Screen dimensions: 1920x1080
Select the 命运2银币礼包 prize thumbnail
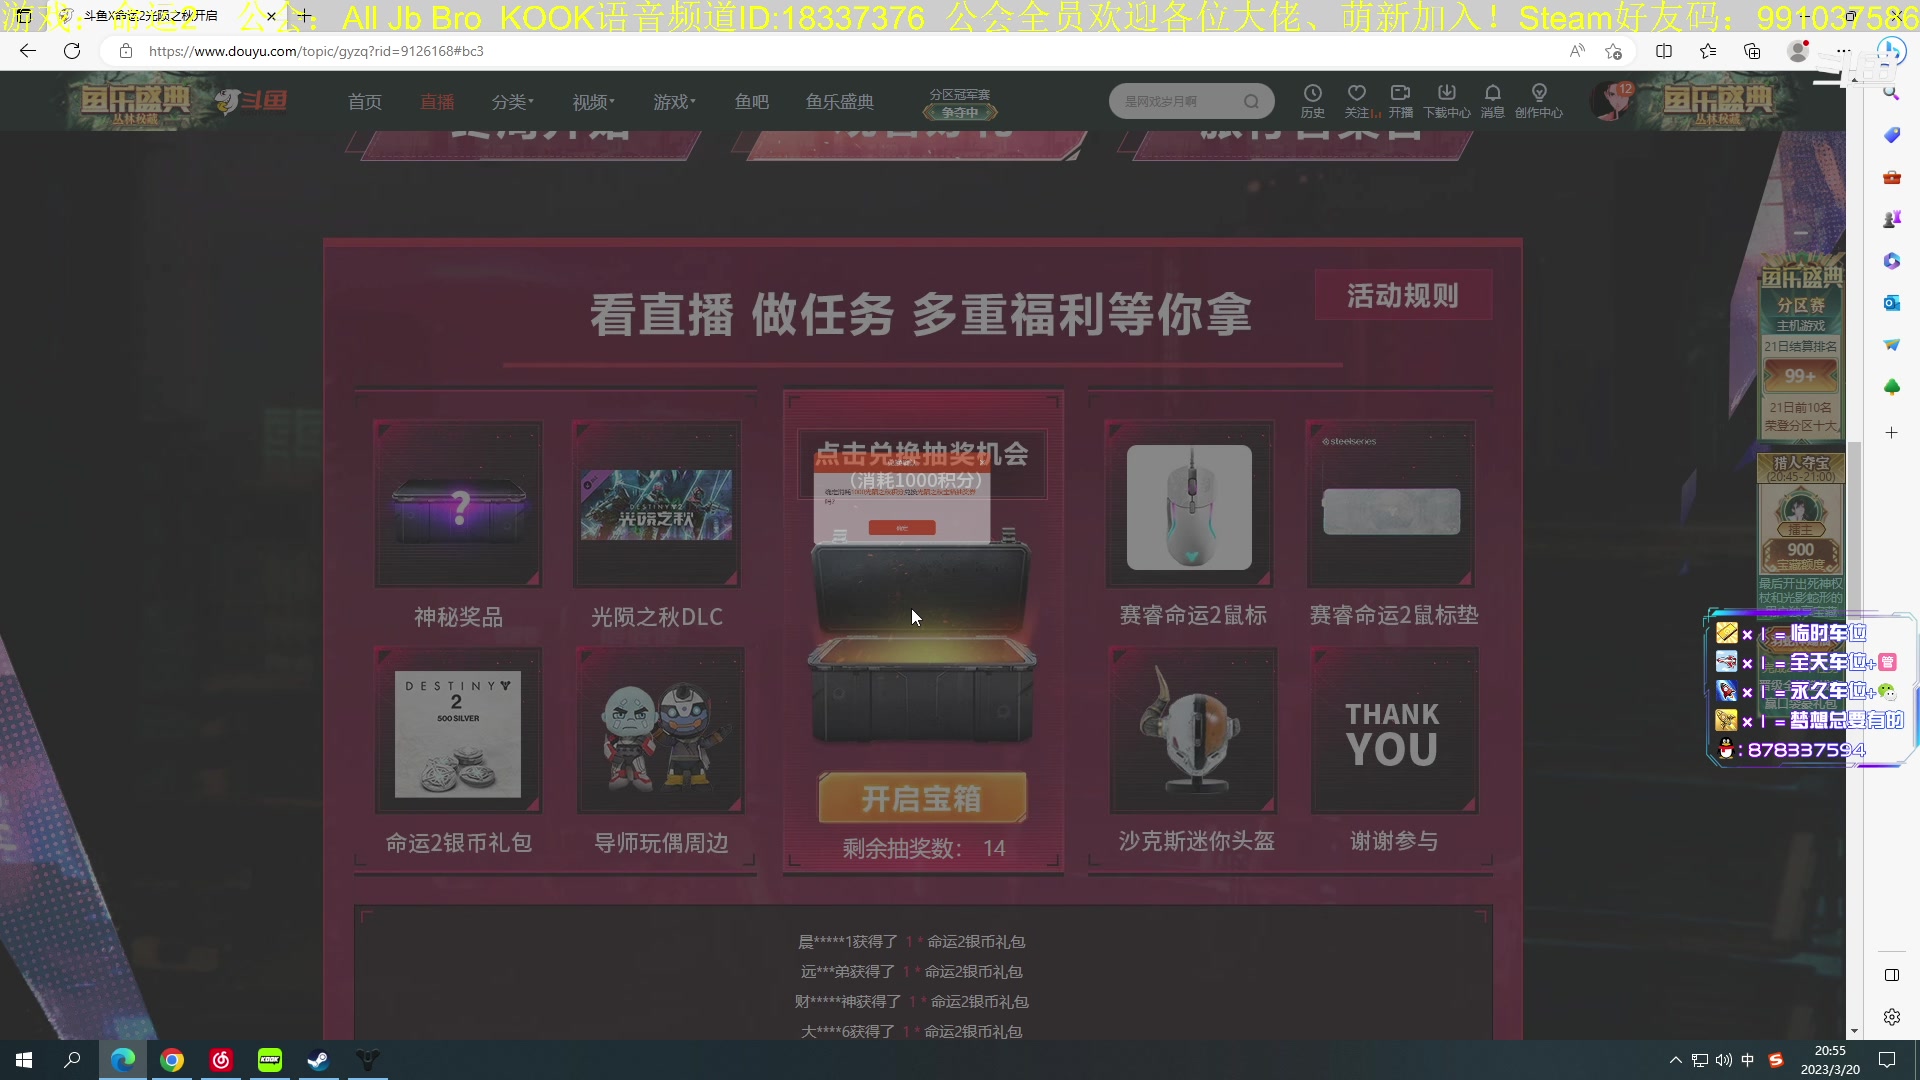pyautogui.click(x=458, y=731)
